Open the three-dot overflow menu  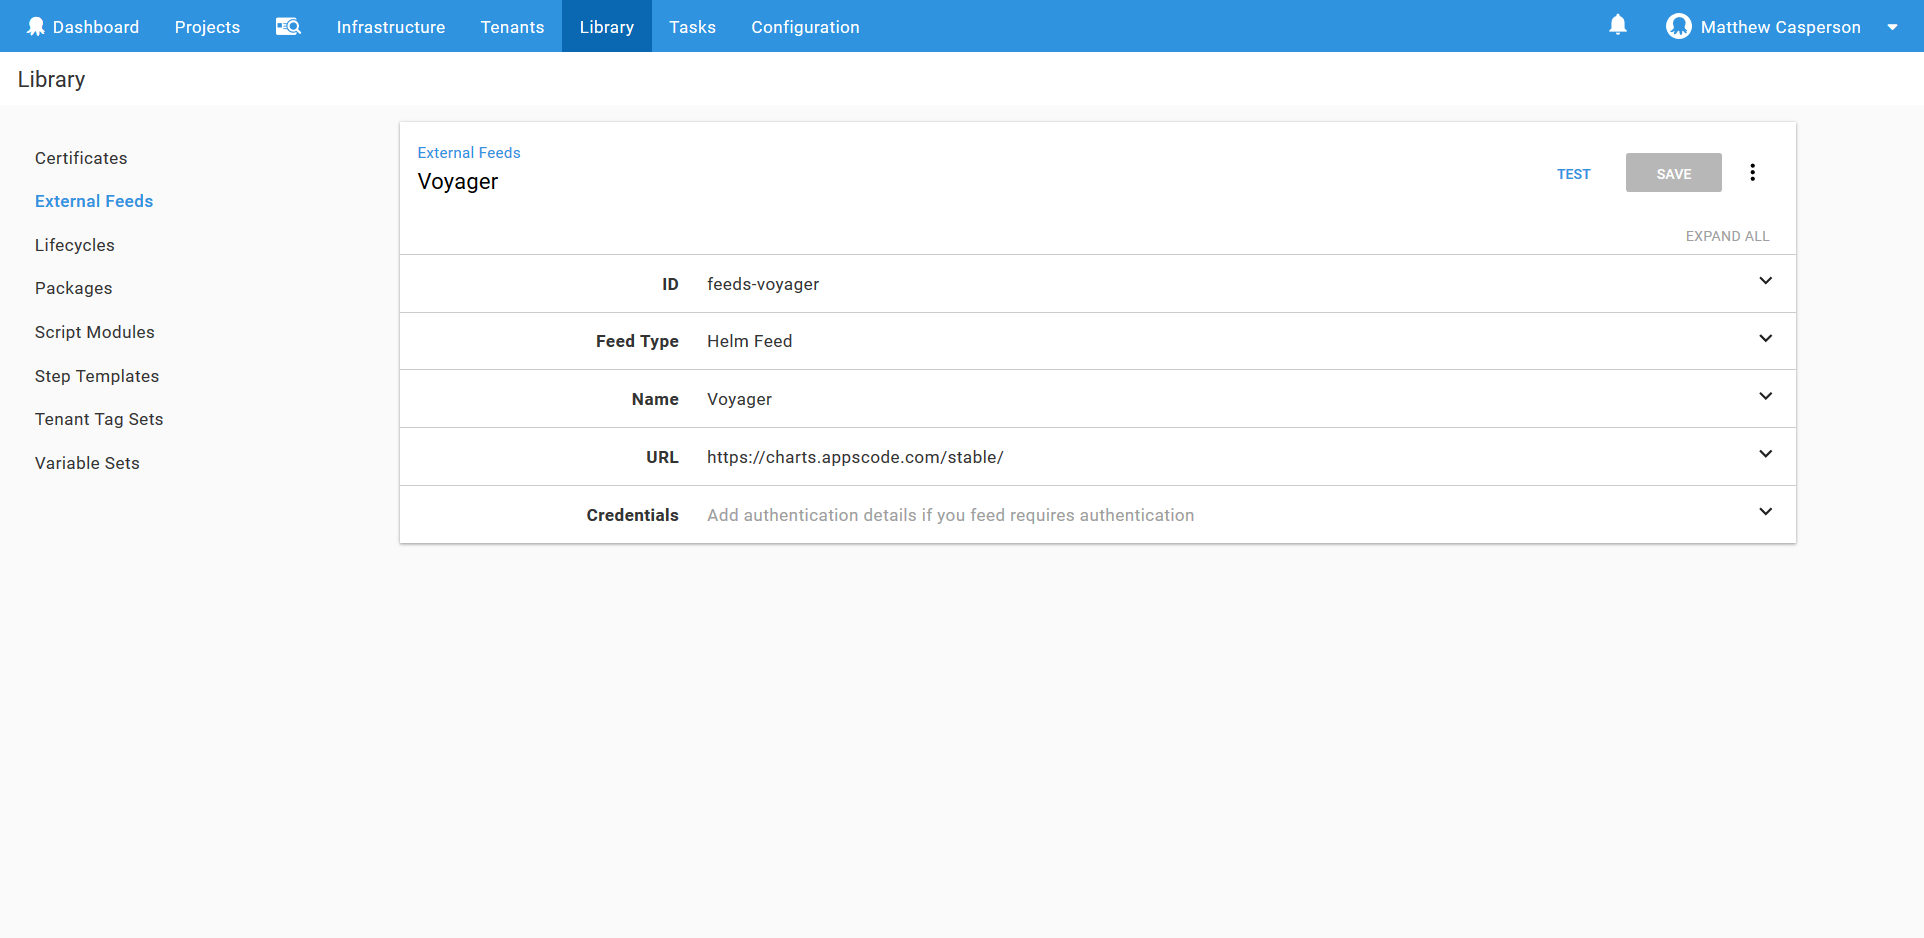click(1752, 173)
